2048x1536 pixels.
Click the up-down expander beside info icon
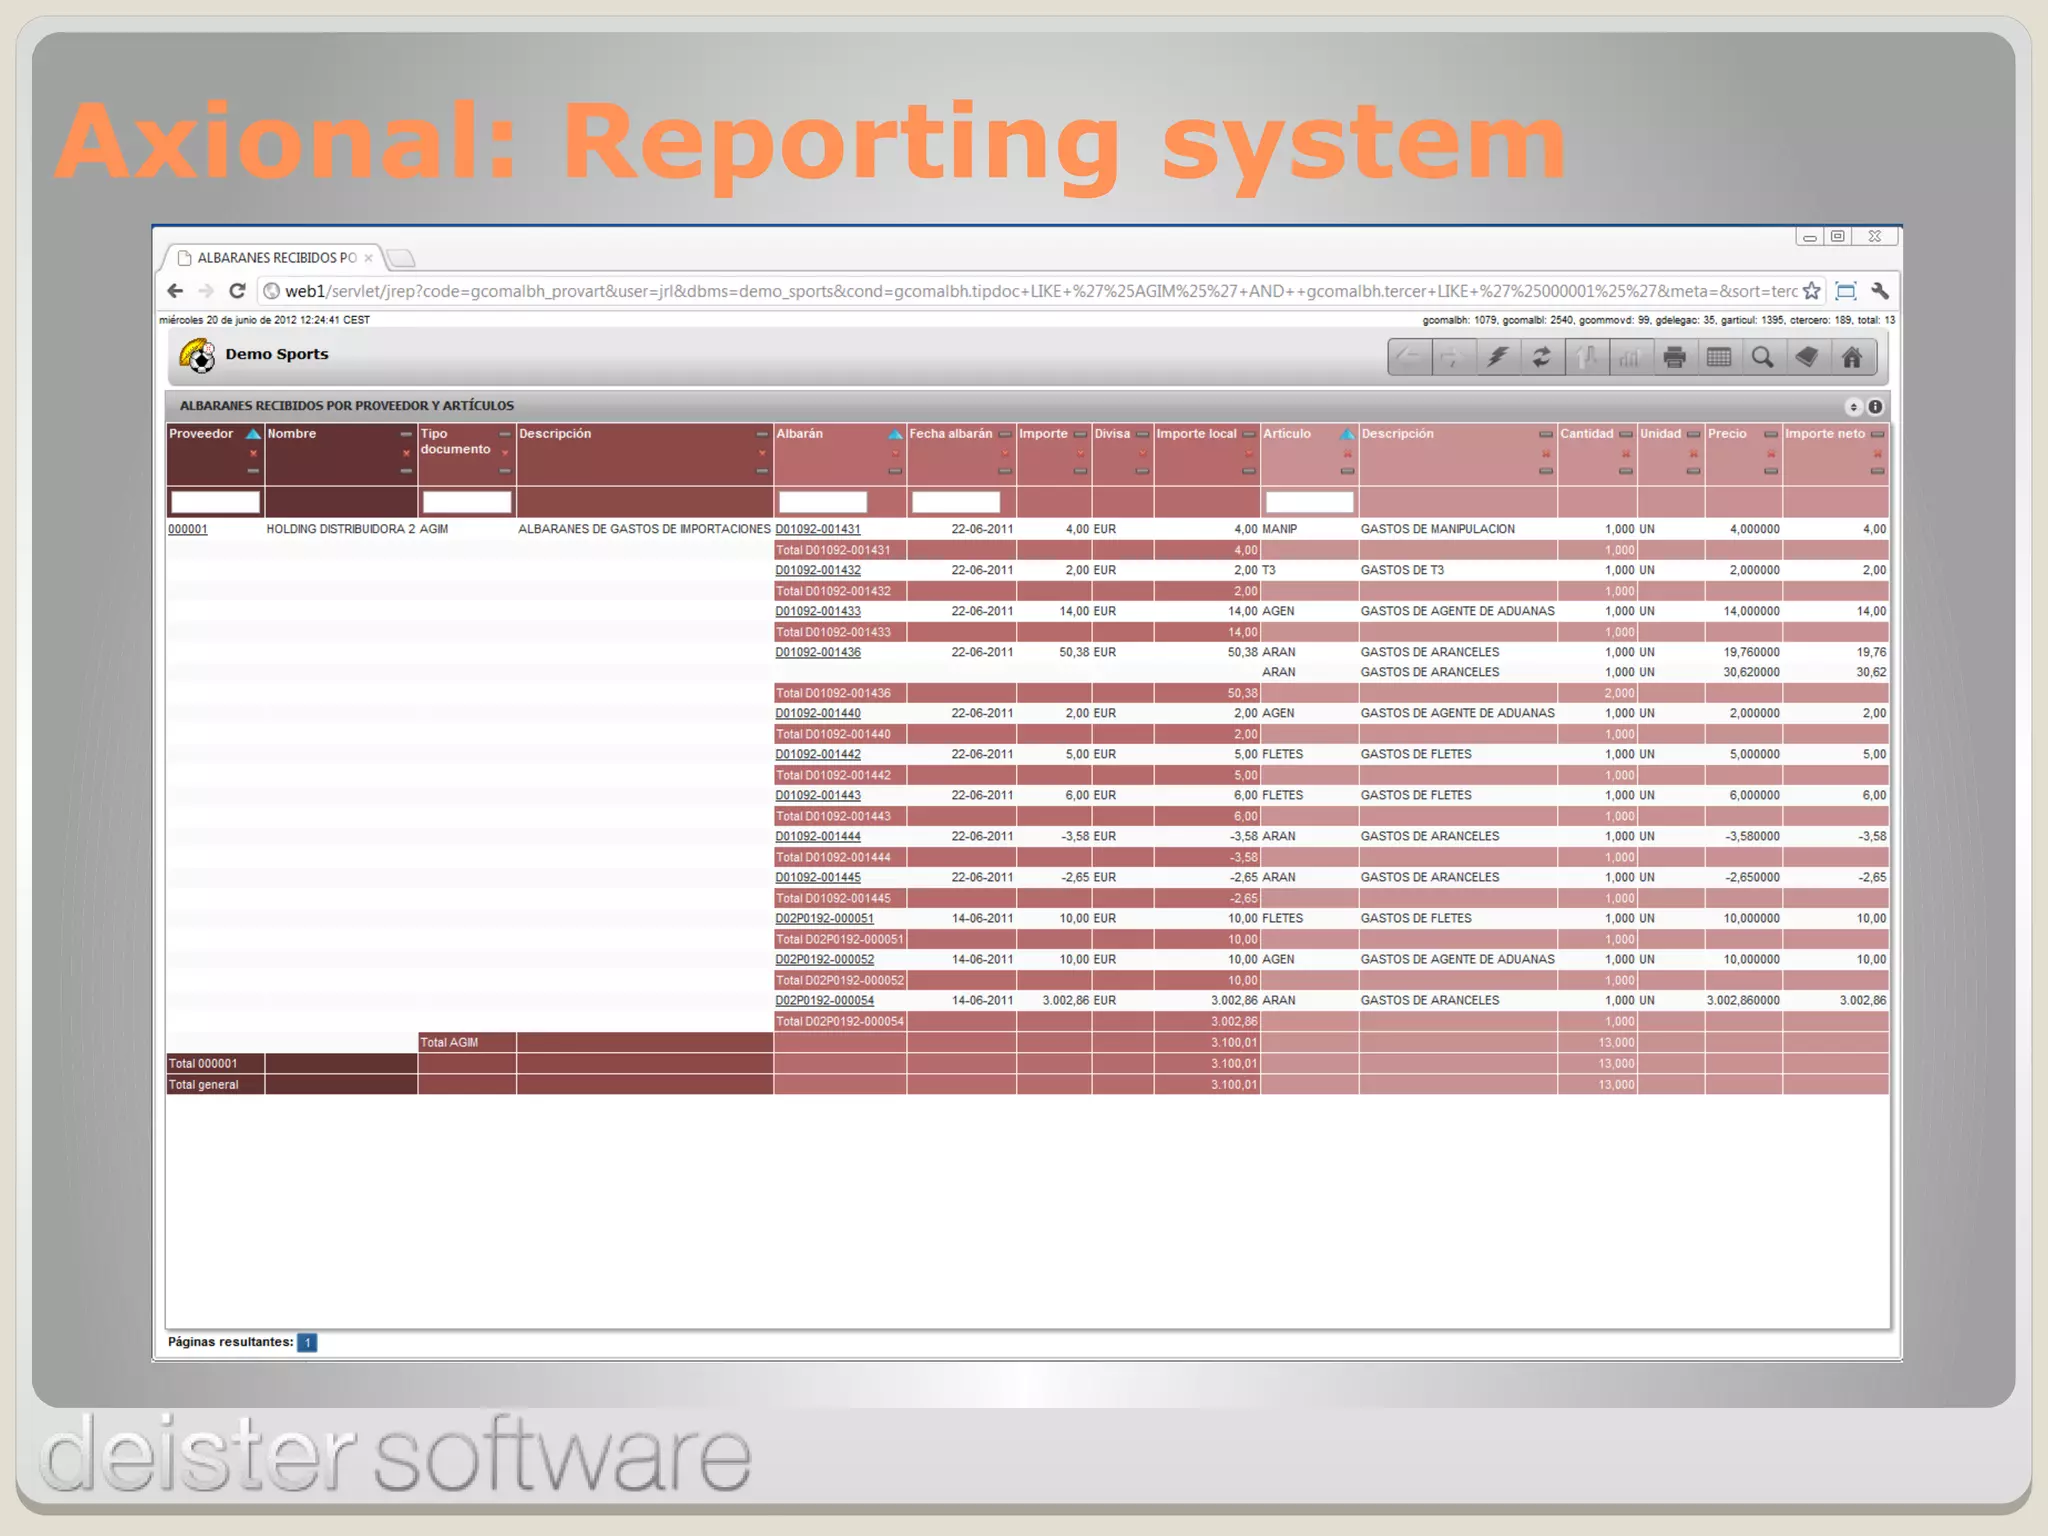tap(1853, 407)
